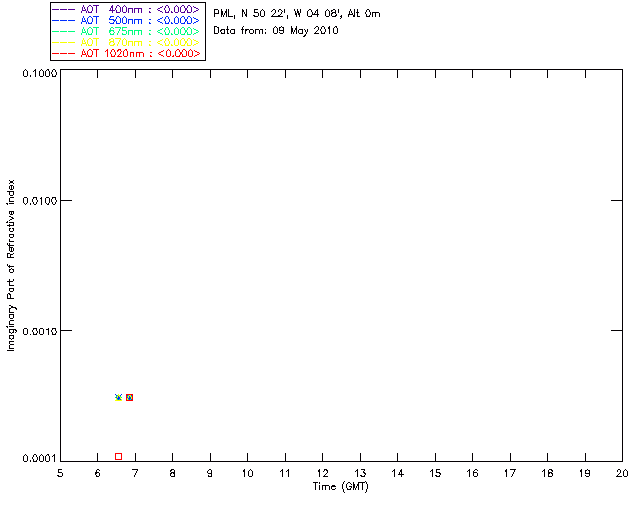Click the 'Time (GMT)' axis label
This screenshot has width=640, height=512.
(340, 487)
